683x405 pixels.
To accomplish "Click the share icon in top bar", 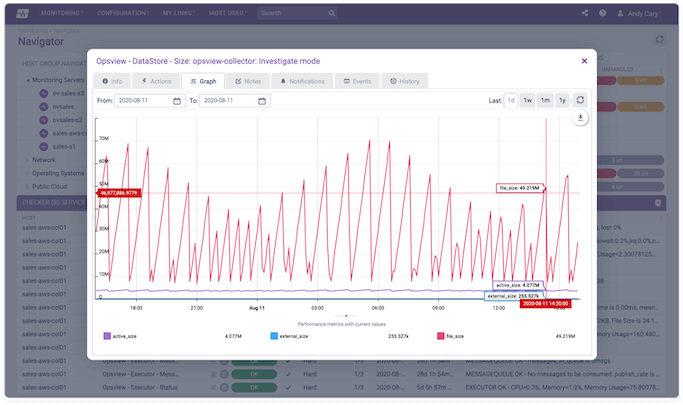I will (x=584, y=14).
